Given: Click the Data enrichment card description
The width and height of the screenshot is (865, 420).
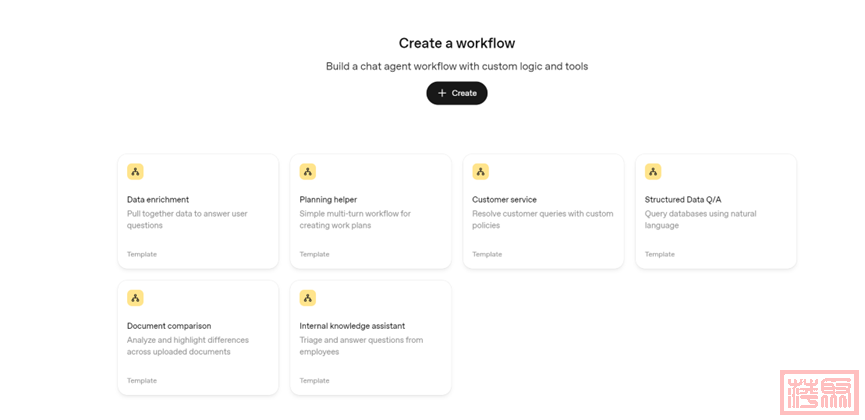Looking at the screenshot, I should [x=187, y=219].
